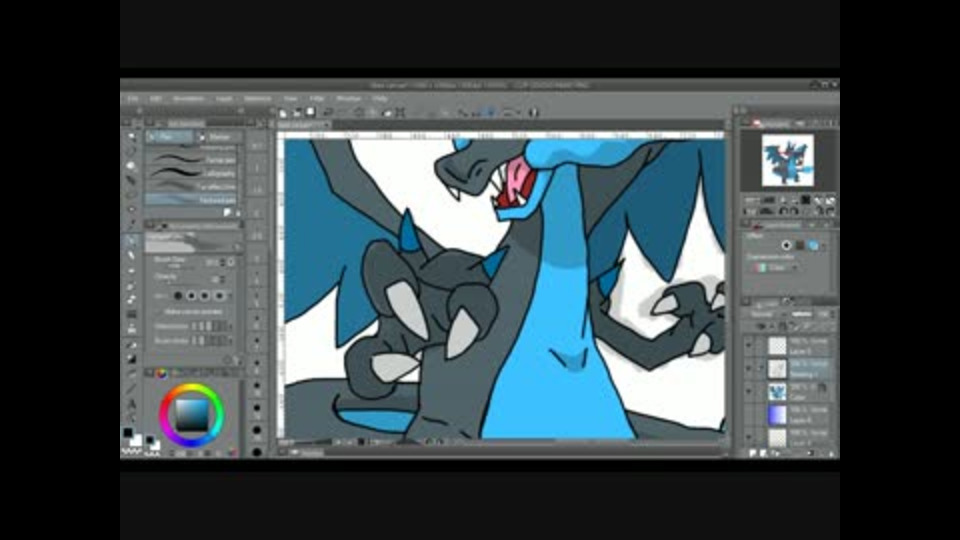Select the main drawing color swatch
960x540 pixels.
[128, 433]
